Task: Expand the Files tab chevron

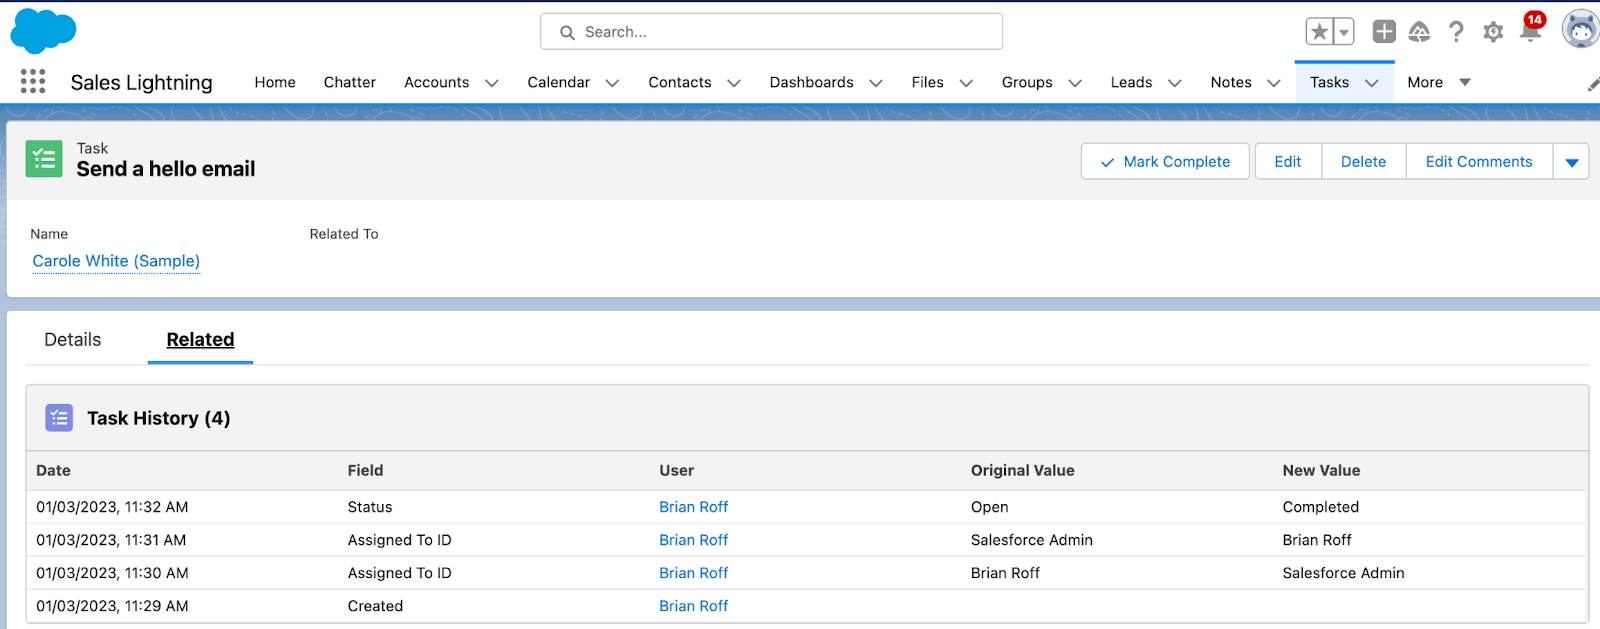Action: tap(966, 83)
